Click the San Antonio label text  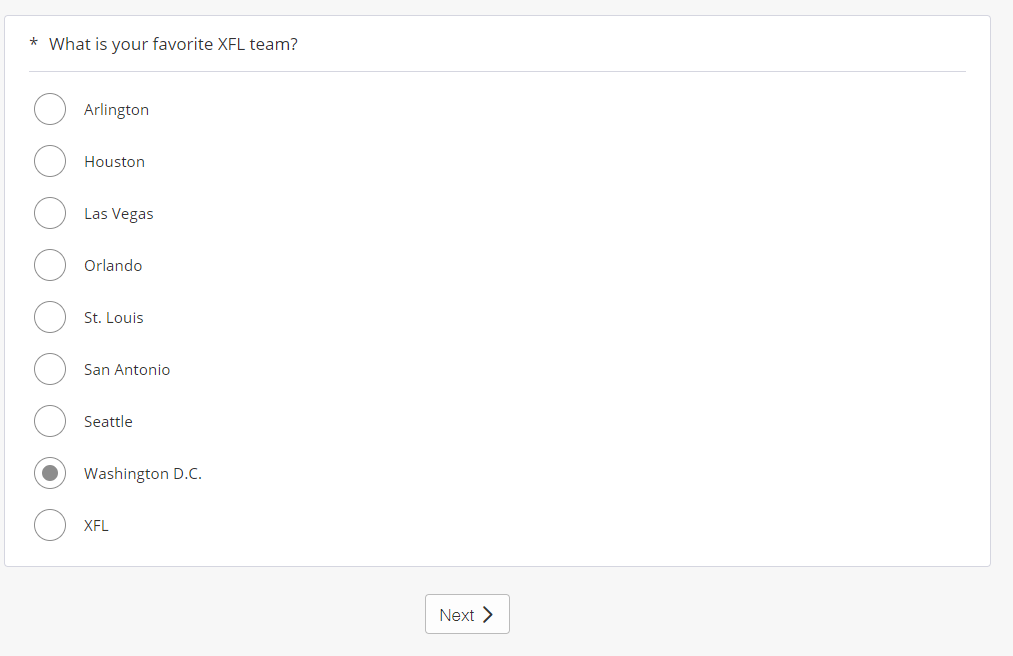[127, 370]
